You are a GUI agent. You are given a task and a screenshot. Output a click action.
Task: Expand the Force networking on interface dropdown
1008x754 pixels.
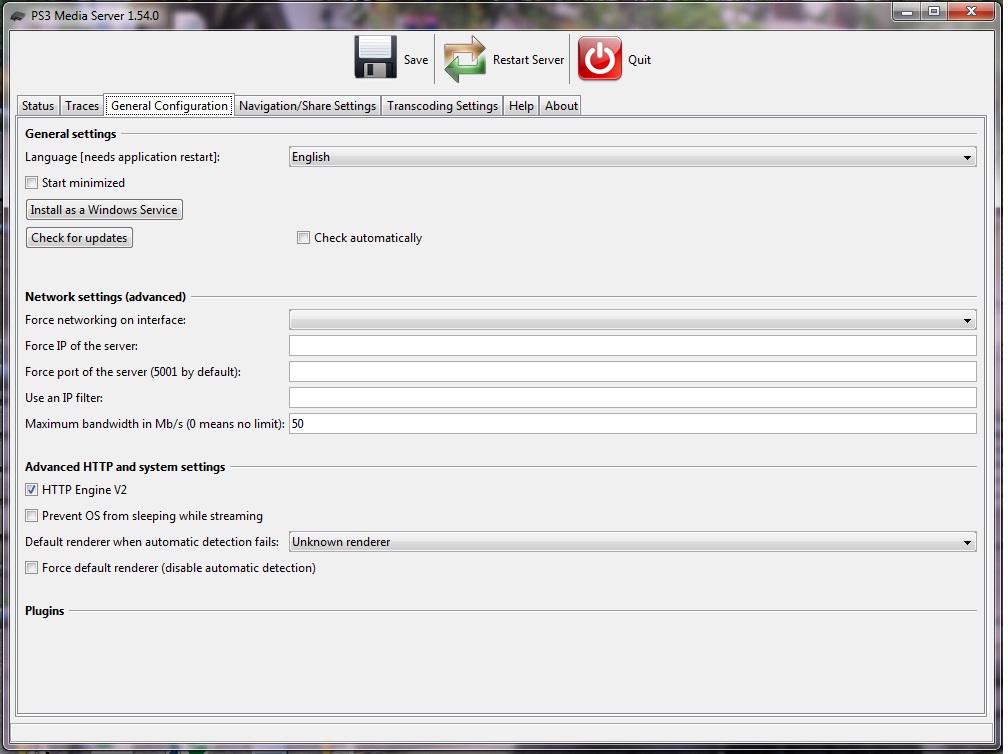coord(633,320)
